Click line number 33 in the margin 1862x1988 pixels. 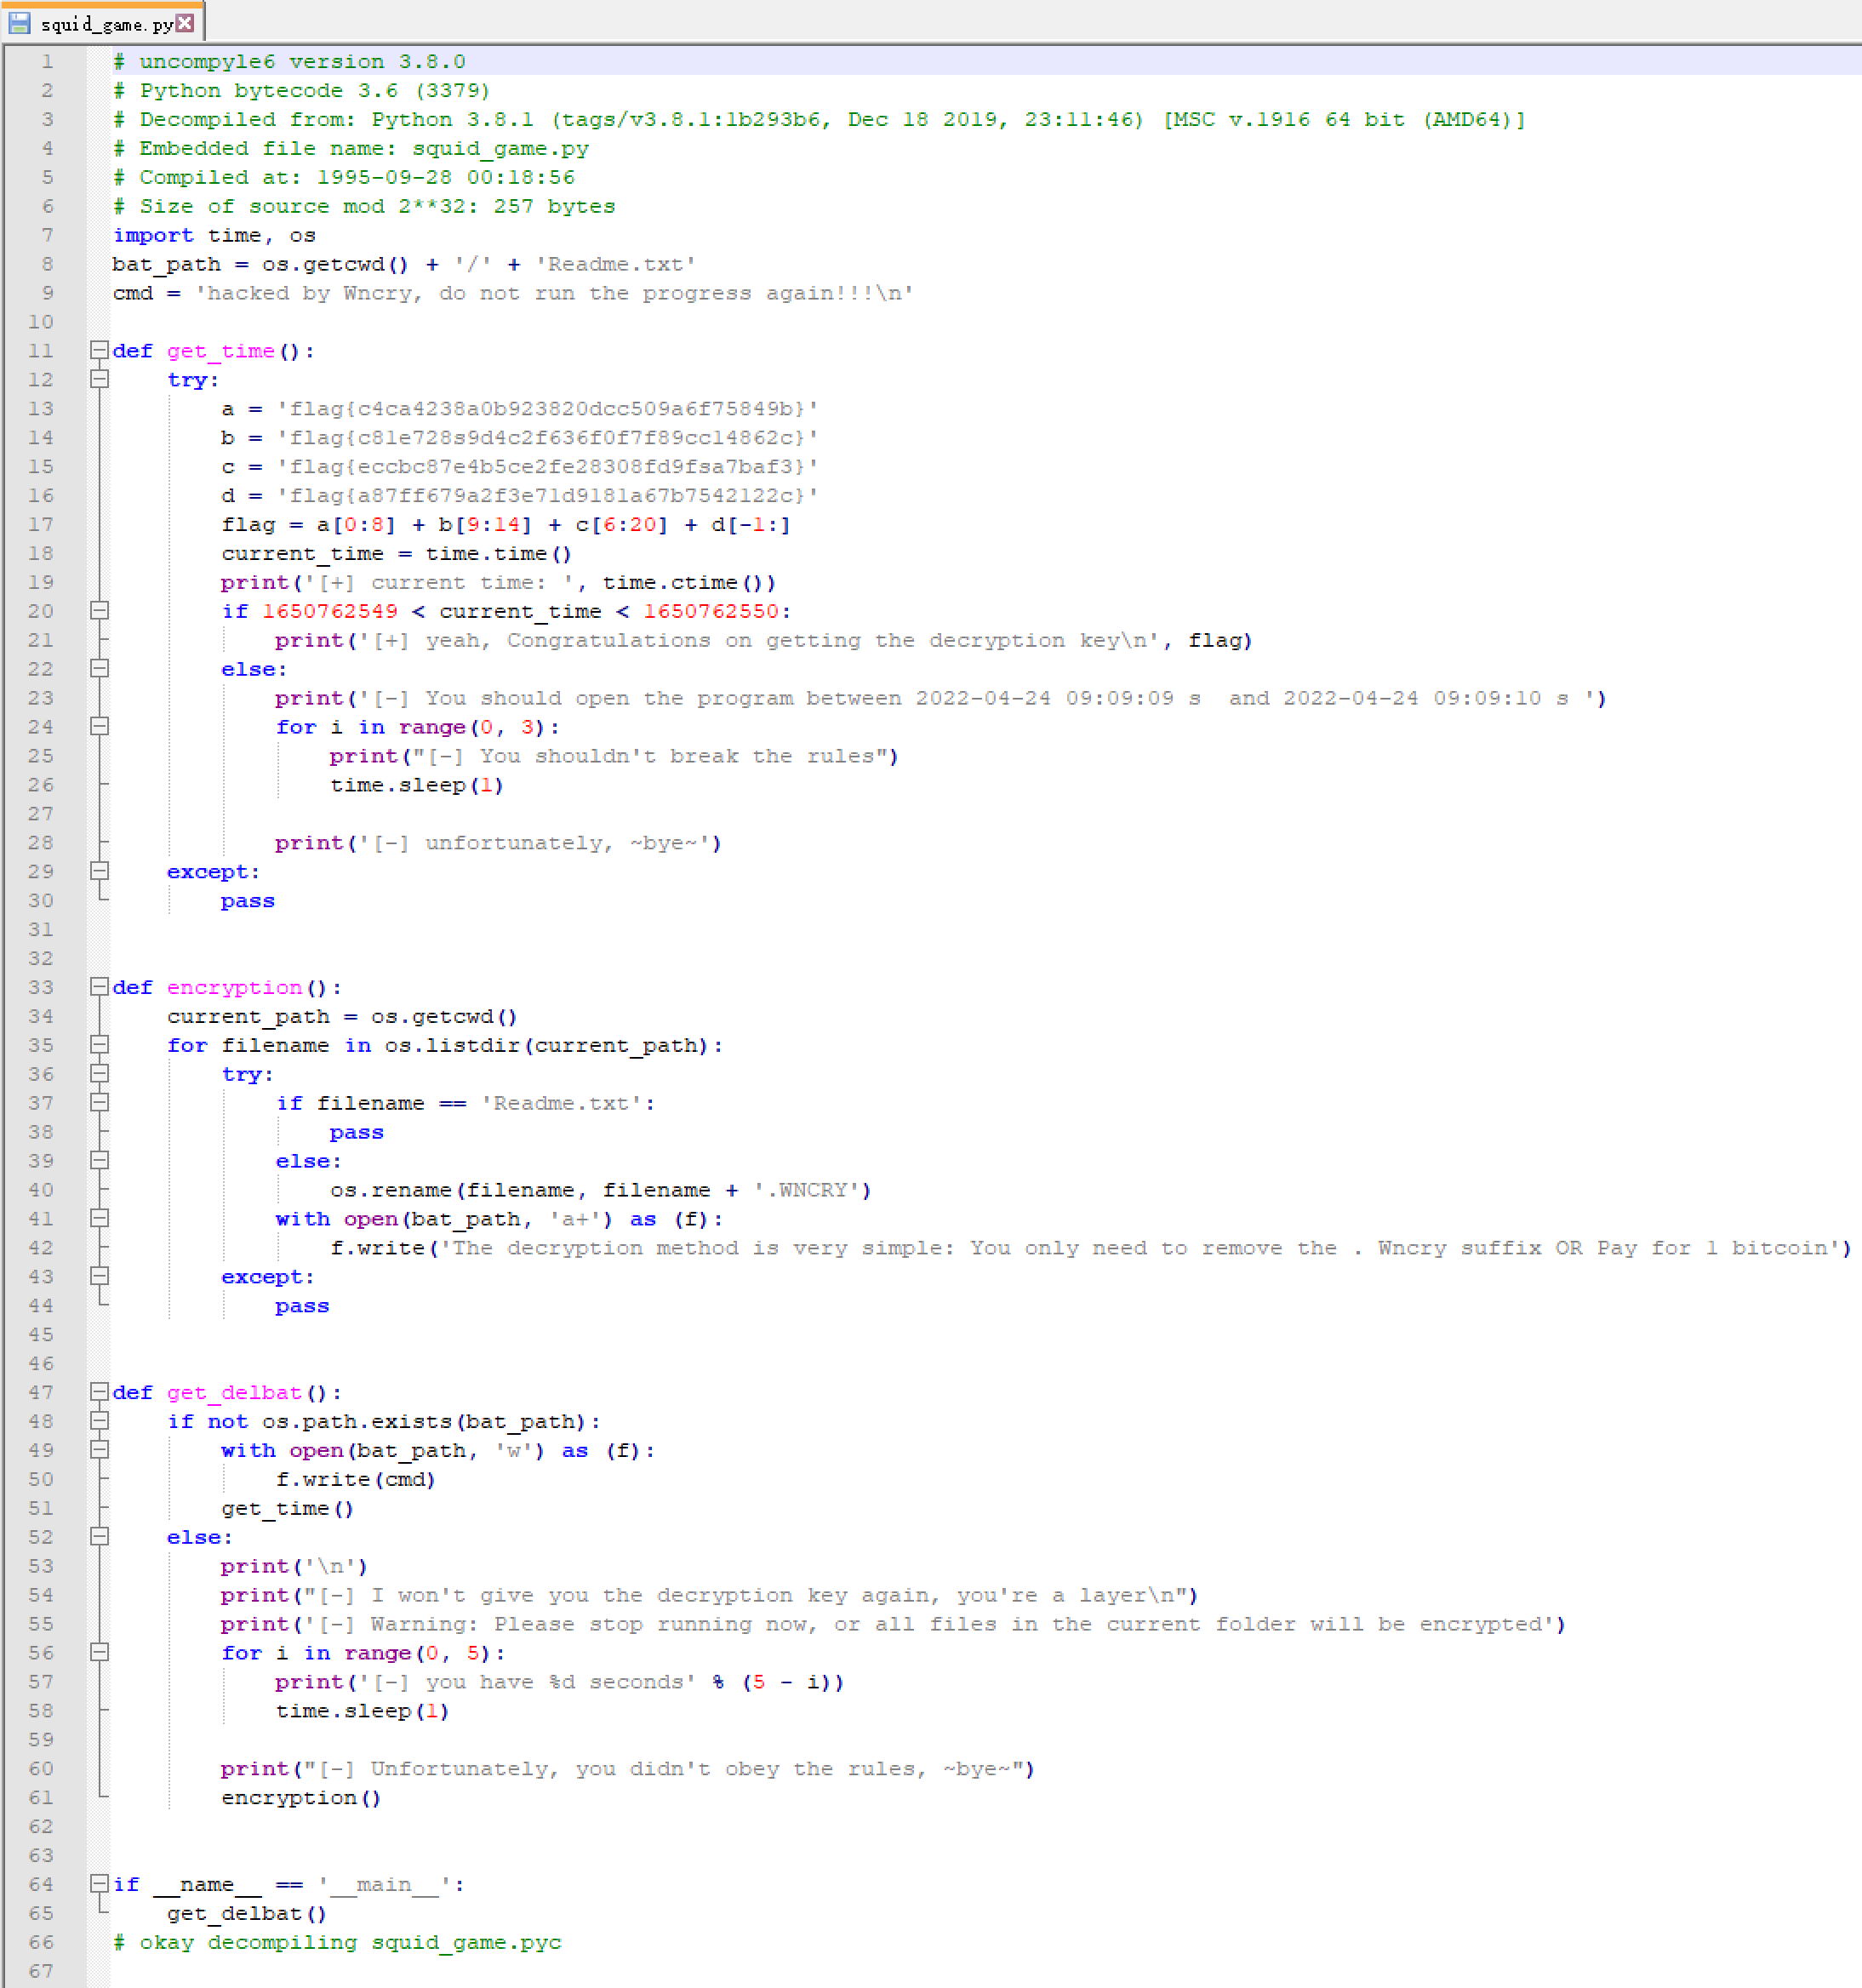41,987
